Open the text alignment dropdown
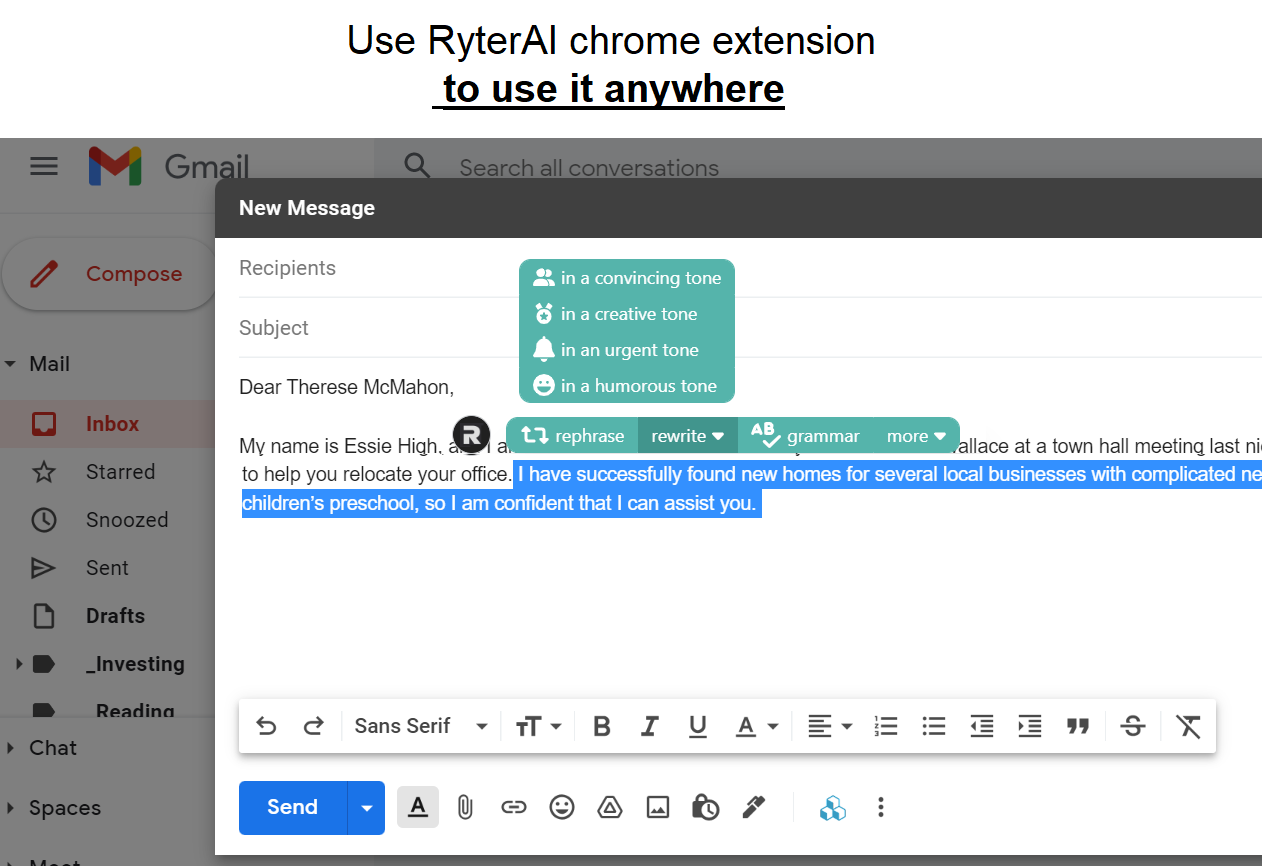Screen dimensions: 1270x866 click(x=830, y=726)
